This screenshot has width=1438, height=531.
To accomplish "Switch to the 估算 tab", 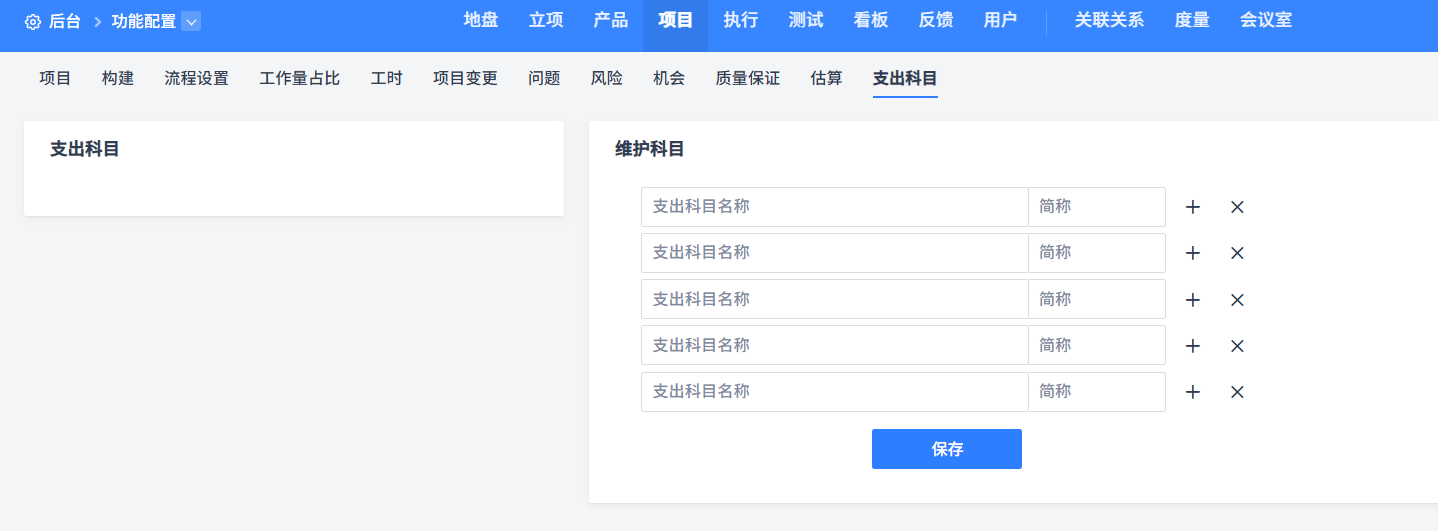I will [x=826, y=78].
